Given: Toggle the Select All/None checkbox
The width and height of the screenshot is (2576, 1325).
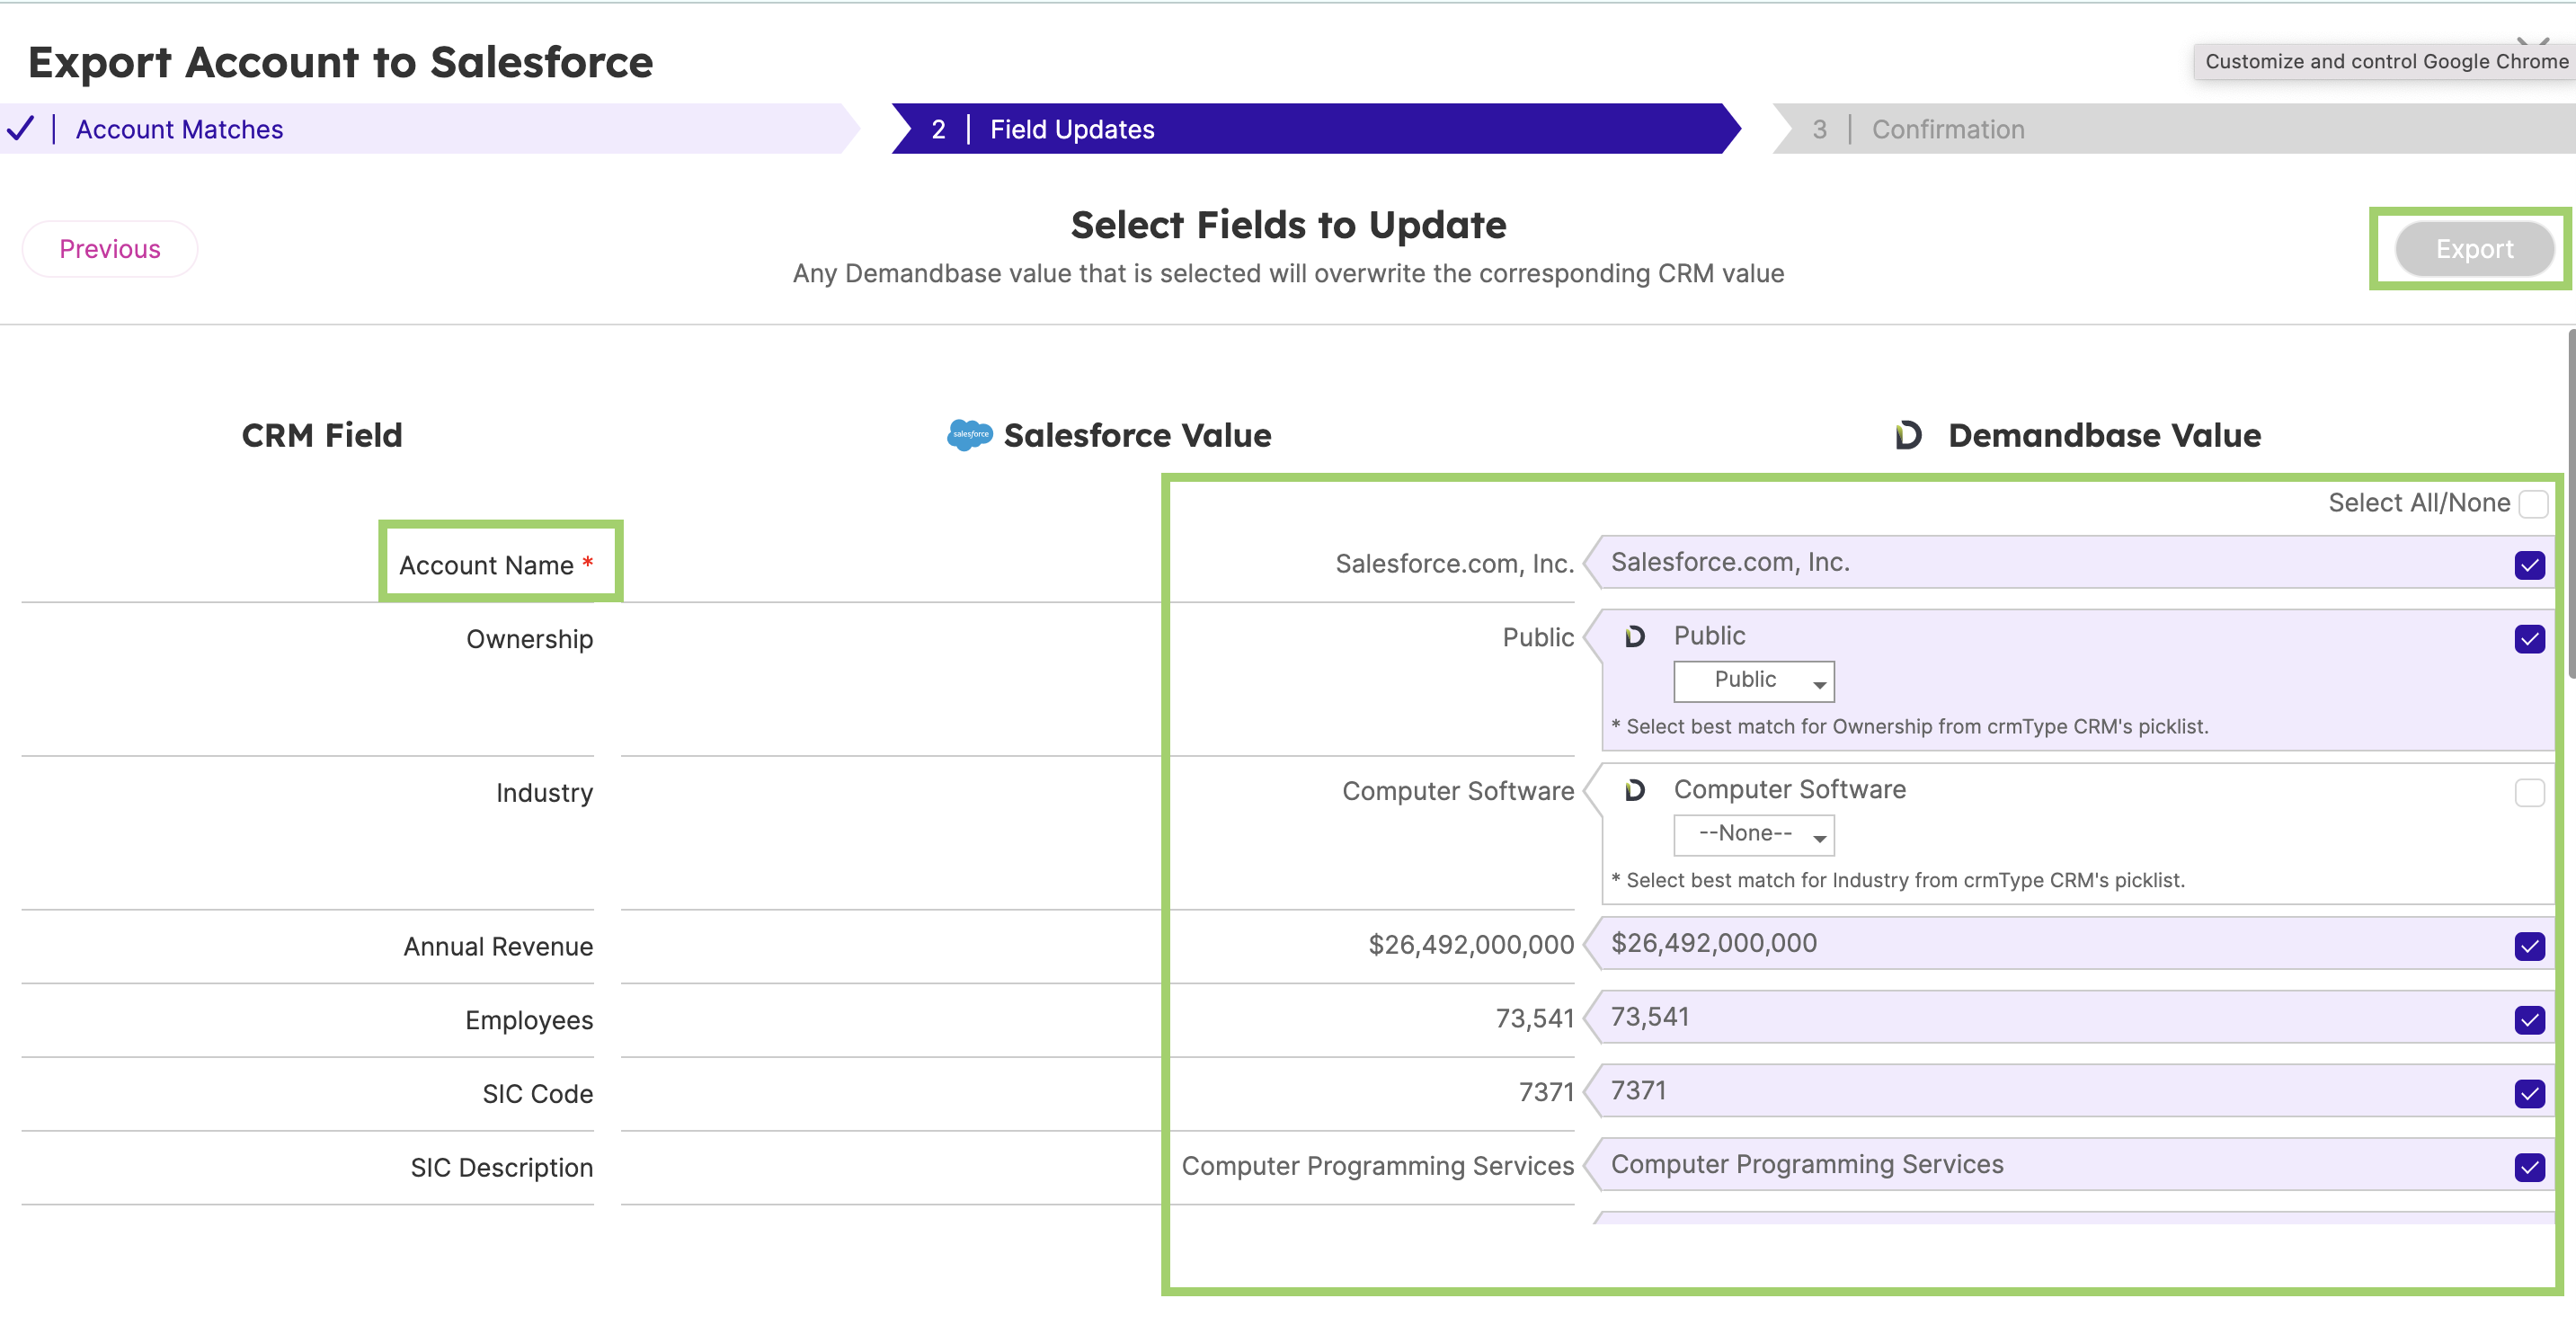Looking at the screenshot, I should 2533,503.
